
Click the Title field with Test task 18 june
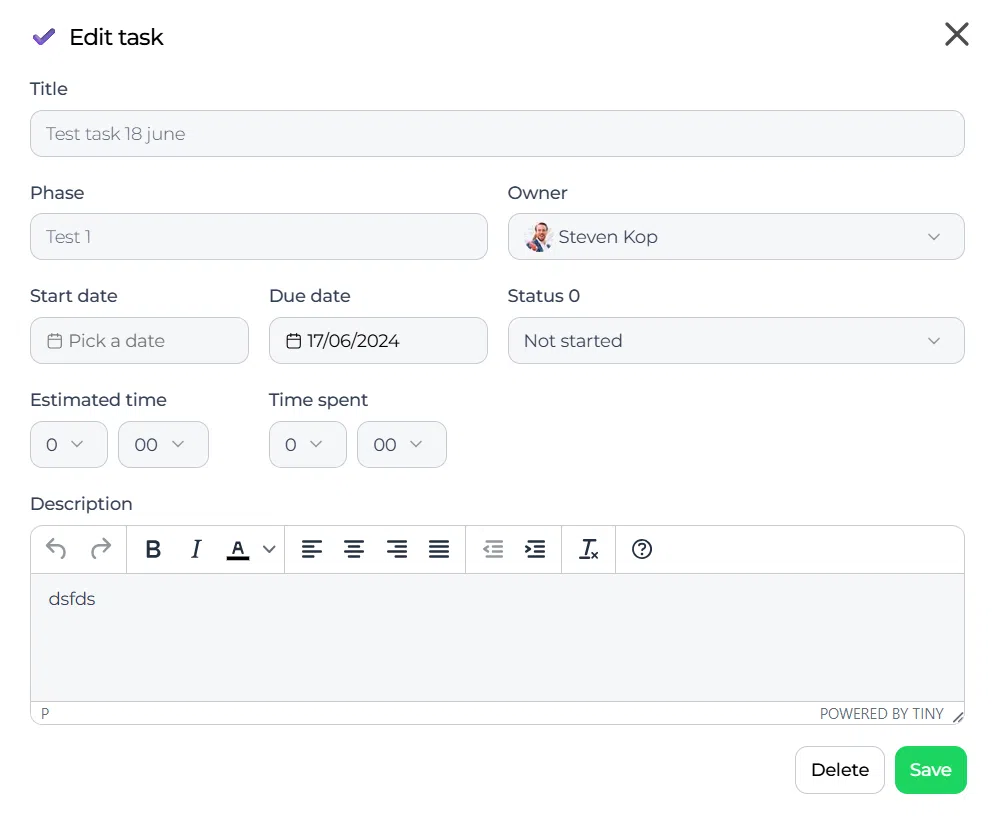click(x=497, y=134)
